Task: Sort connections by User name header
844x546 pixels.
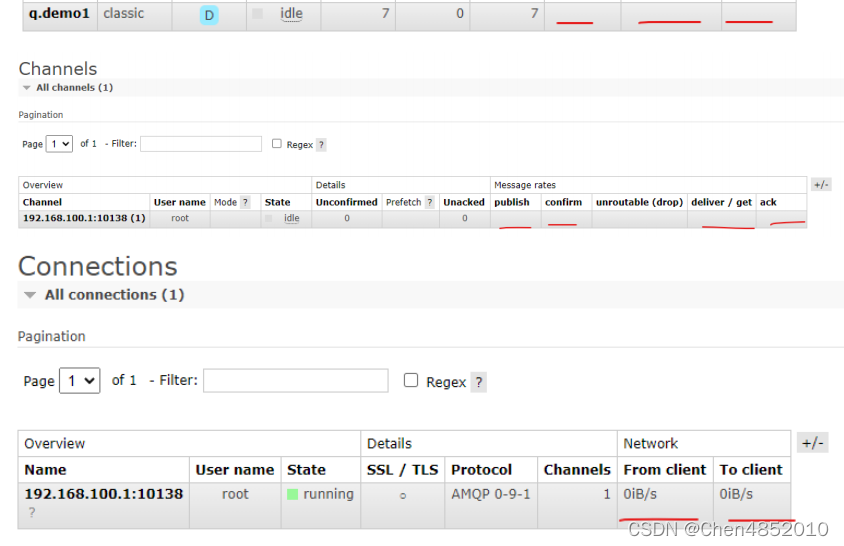Action: [x=235, y=470]
